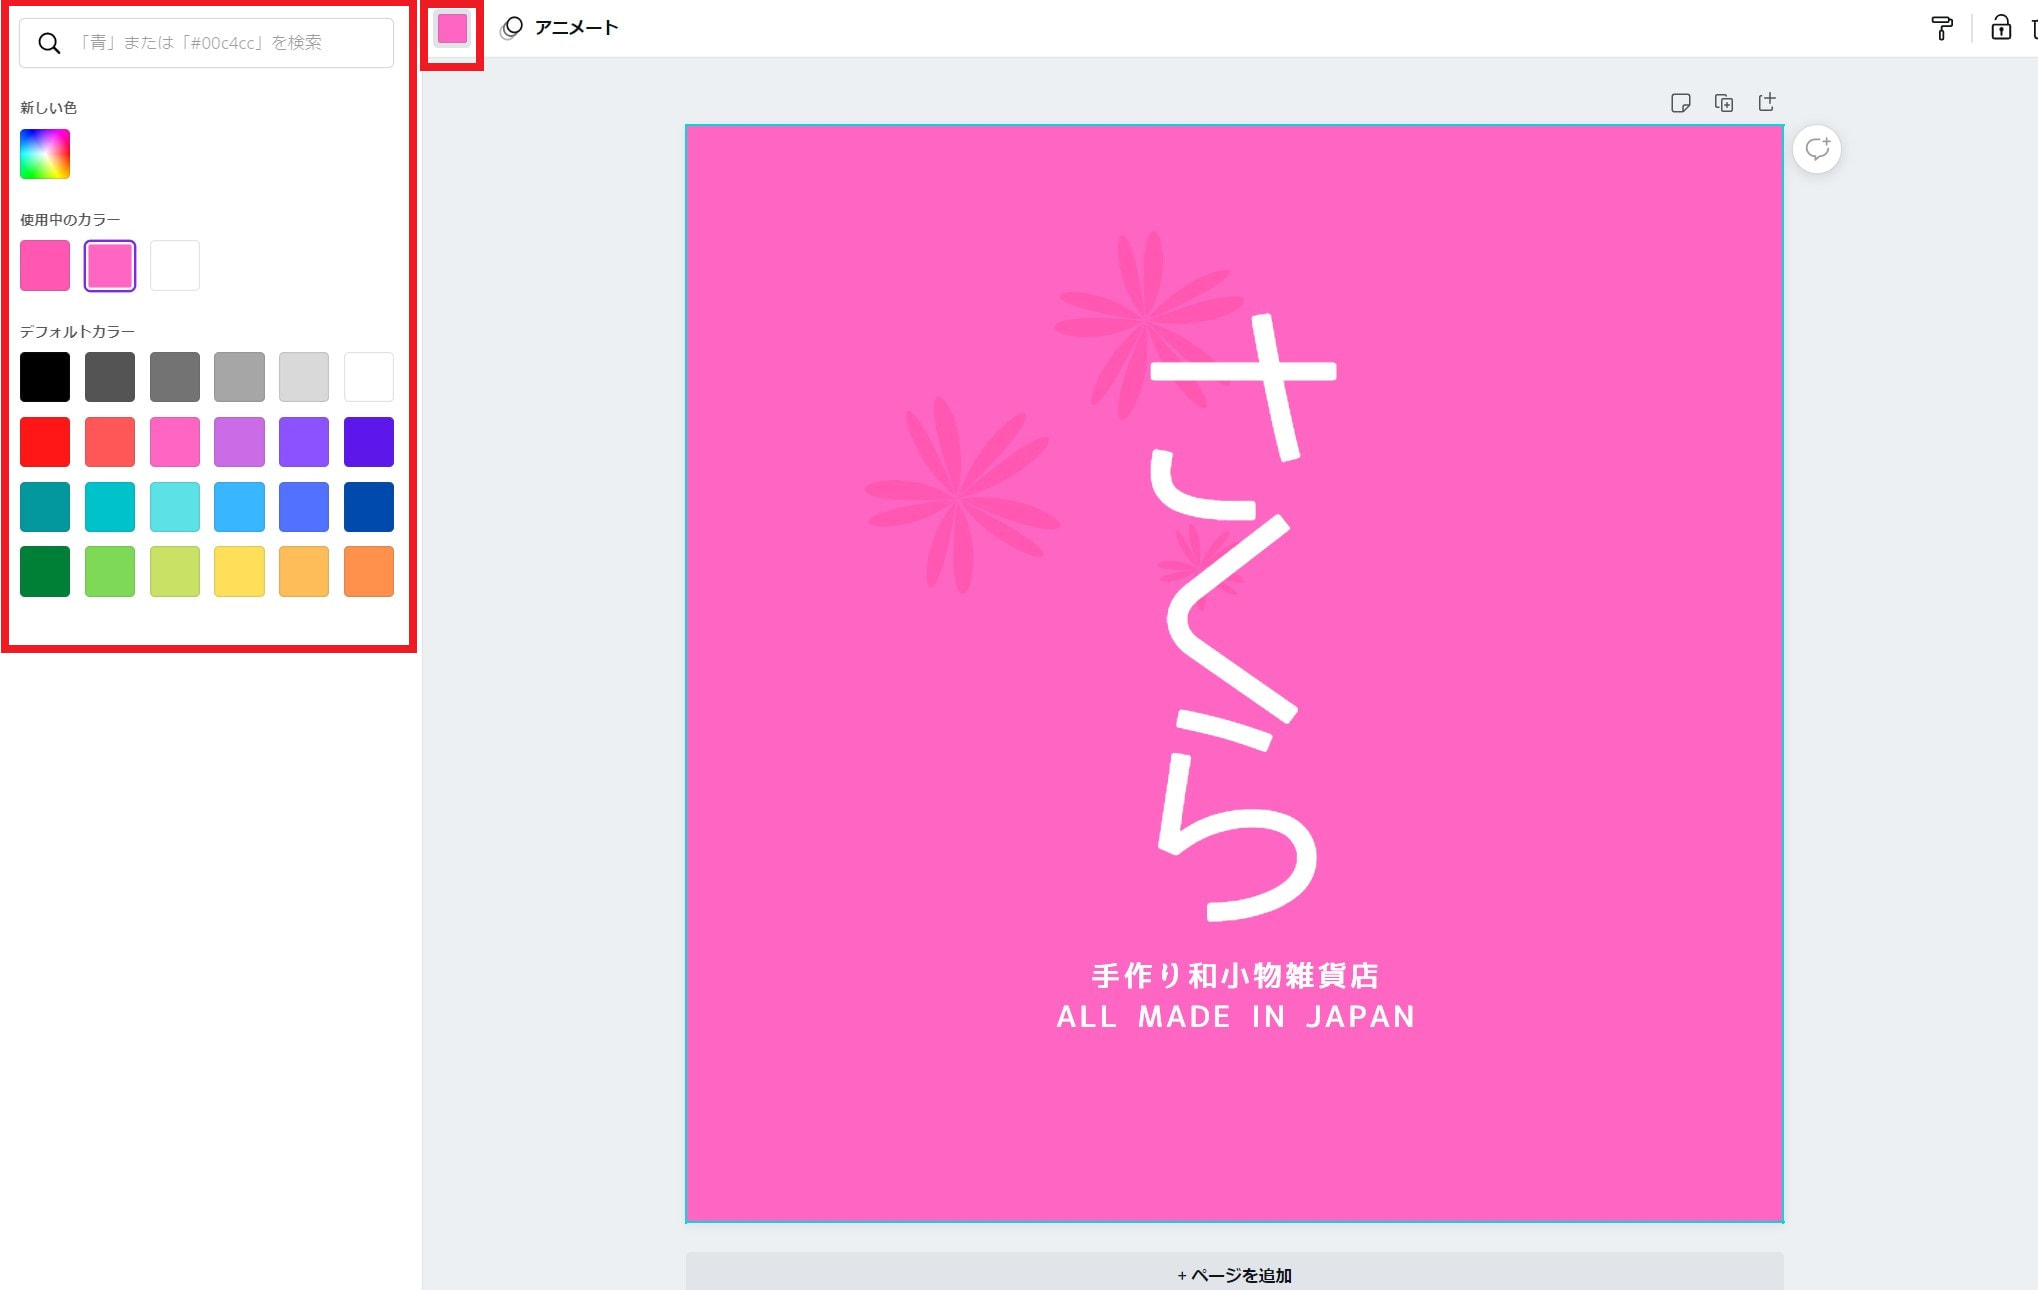Choose the dark navy blue default swatch

coord(369,507)
